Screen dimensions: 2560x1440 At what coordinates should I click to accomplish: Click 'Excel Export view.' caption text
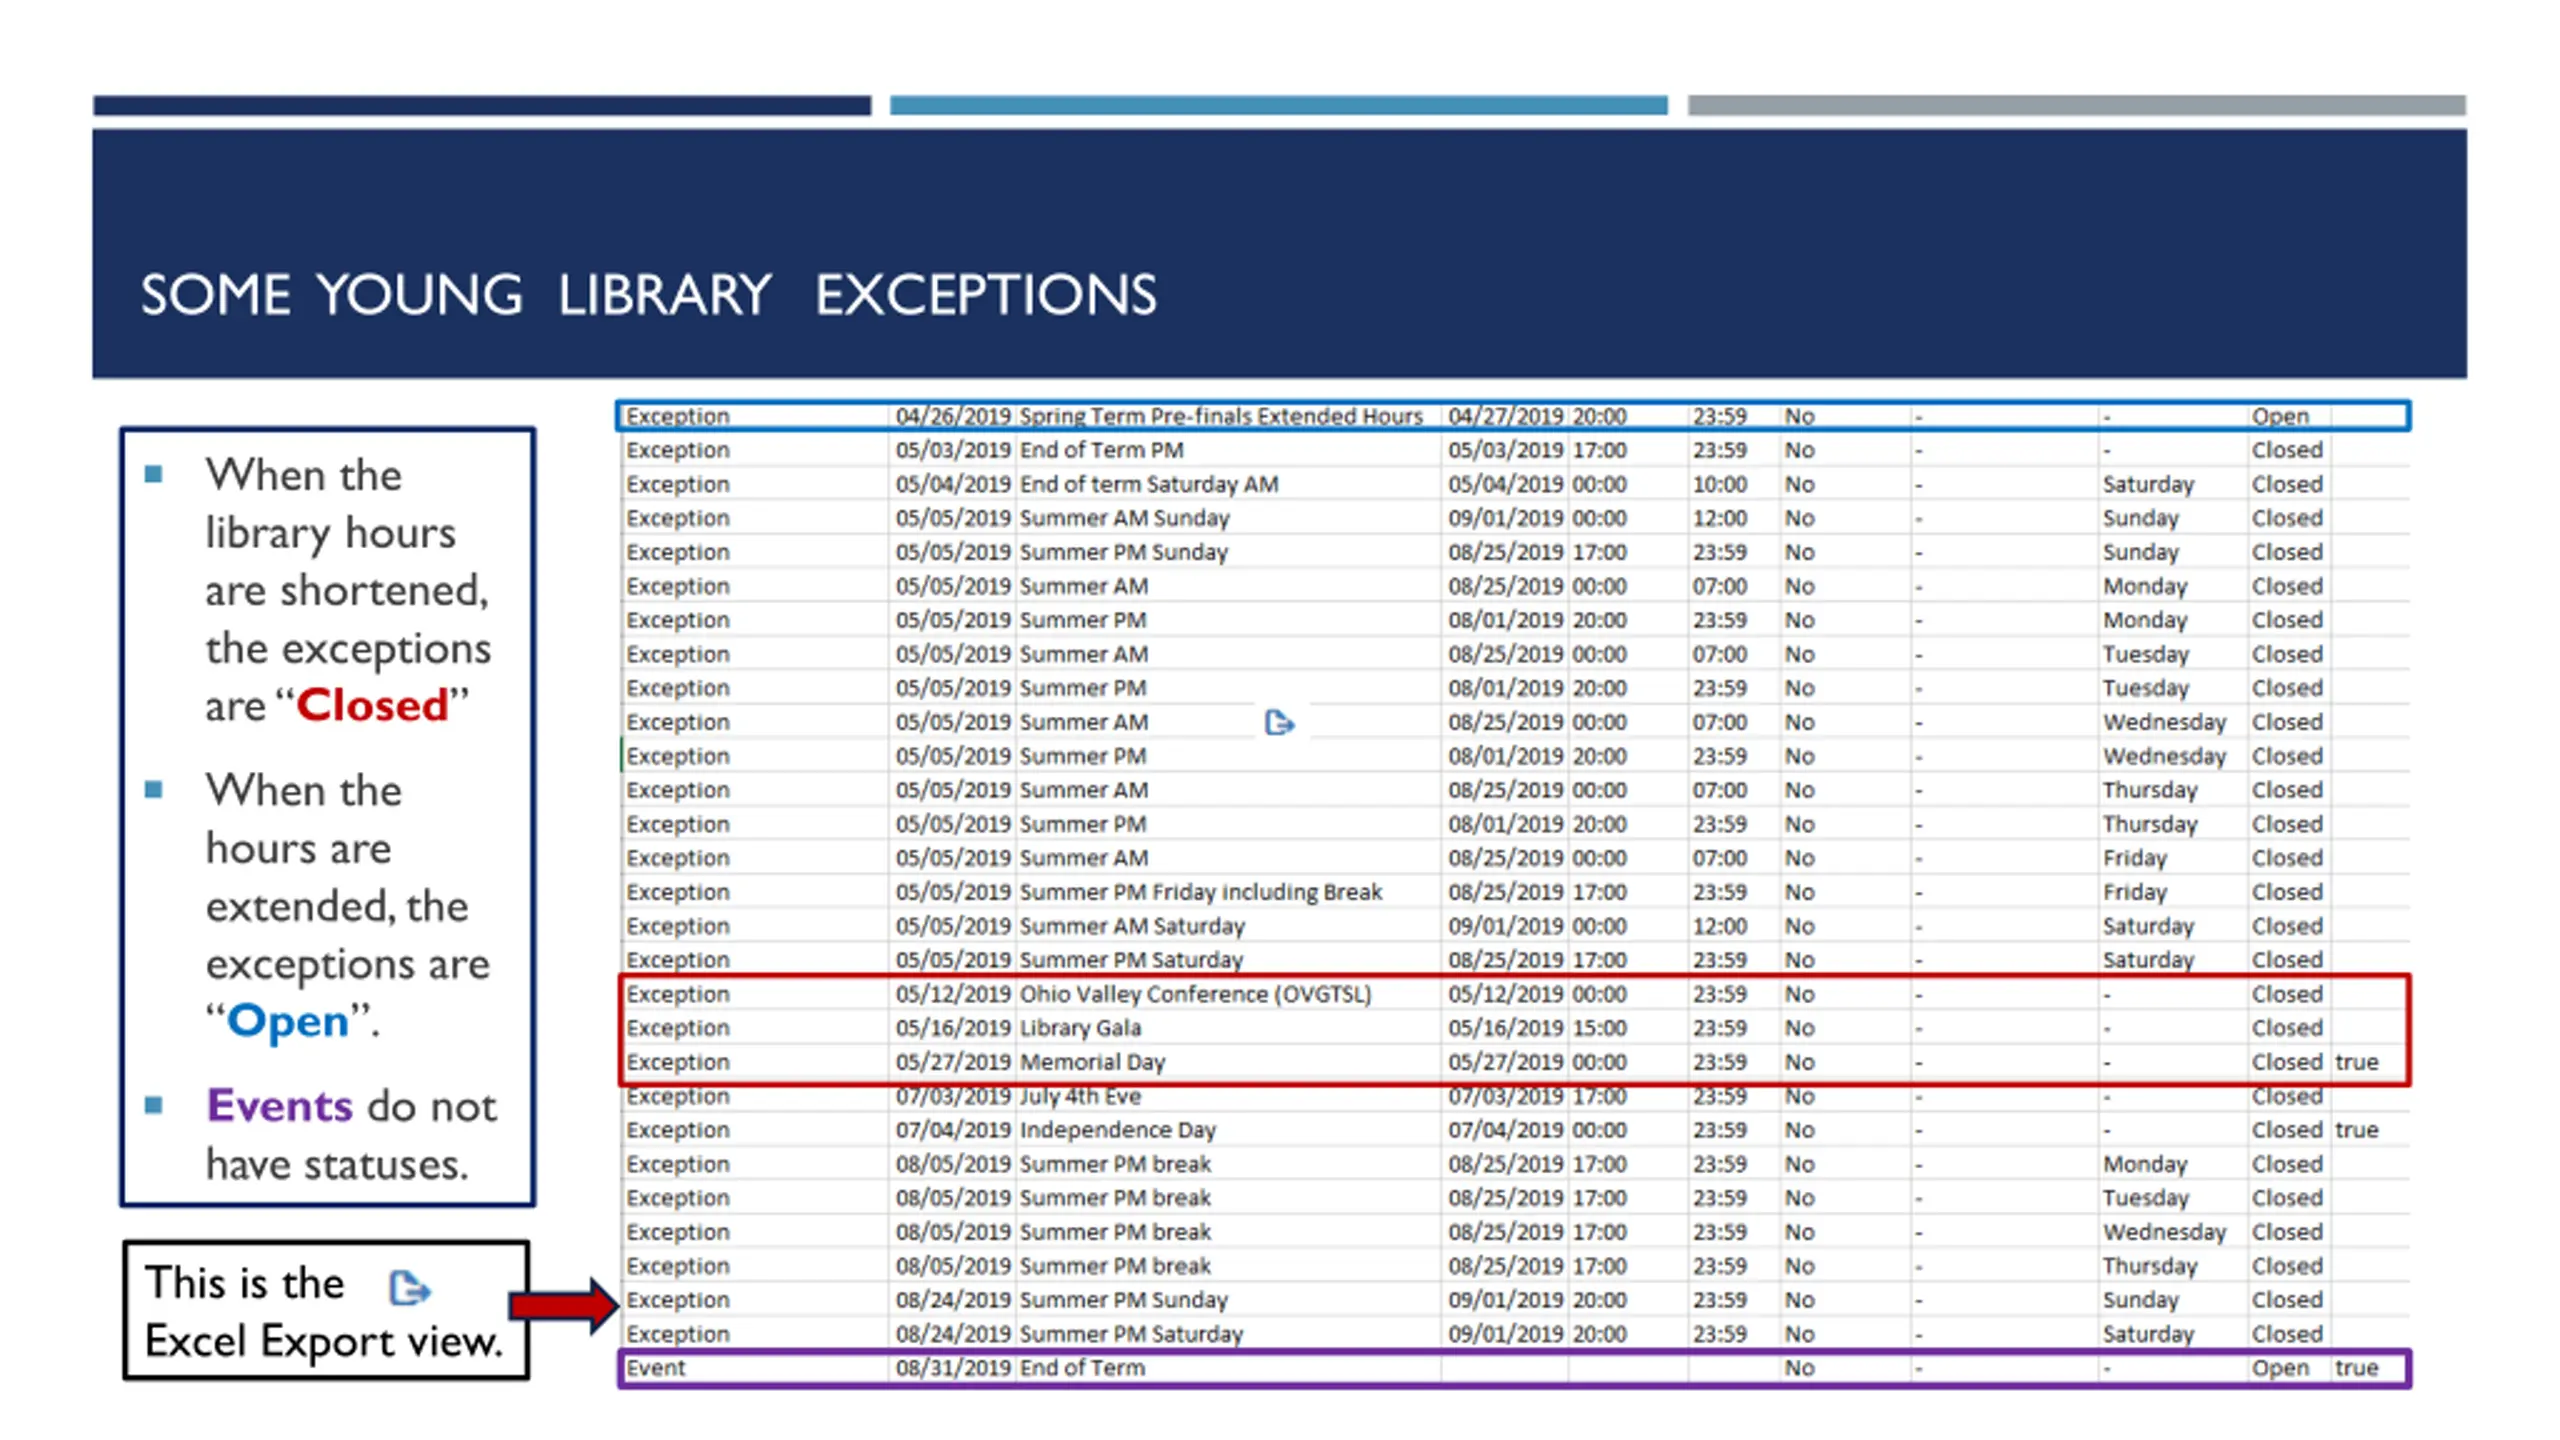tap(323, 1342)
